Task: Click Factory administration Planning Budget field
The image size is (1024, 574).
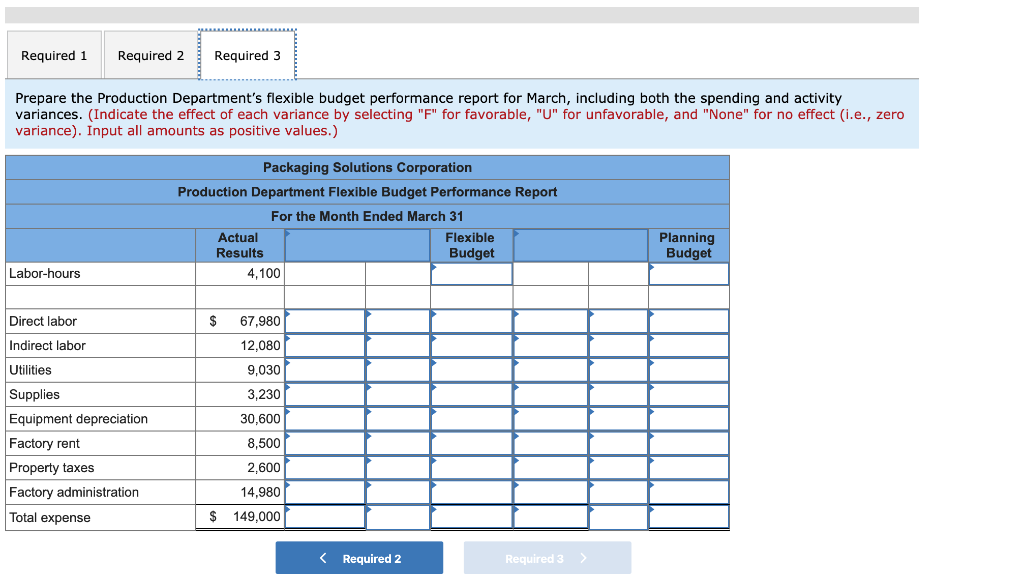Action: (689, 492)
